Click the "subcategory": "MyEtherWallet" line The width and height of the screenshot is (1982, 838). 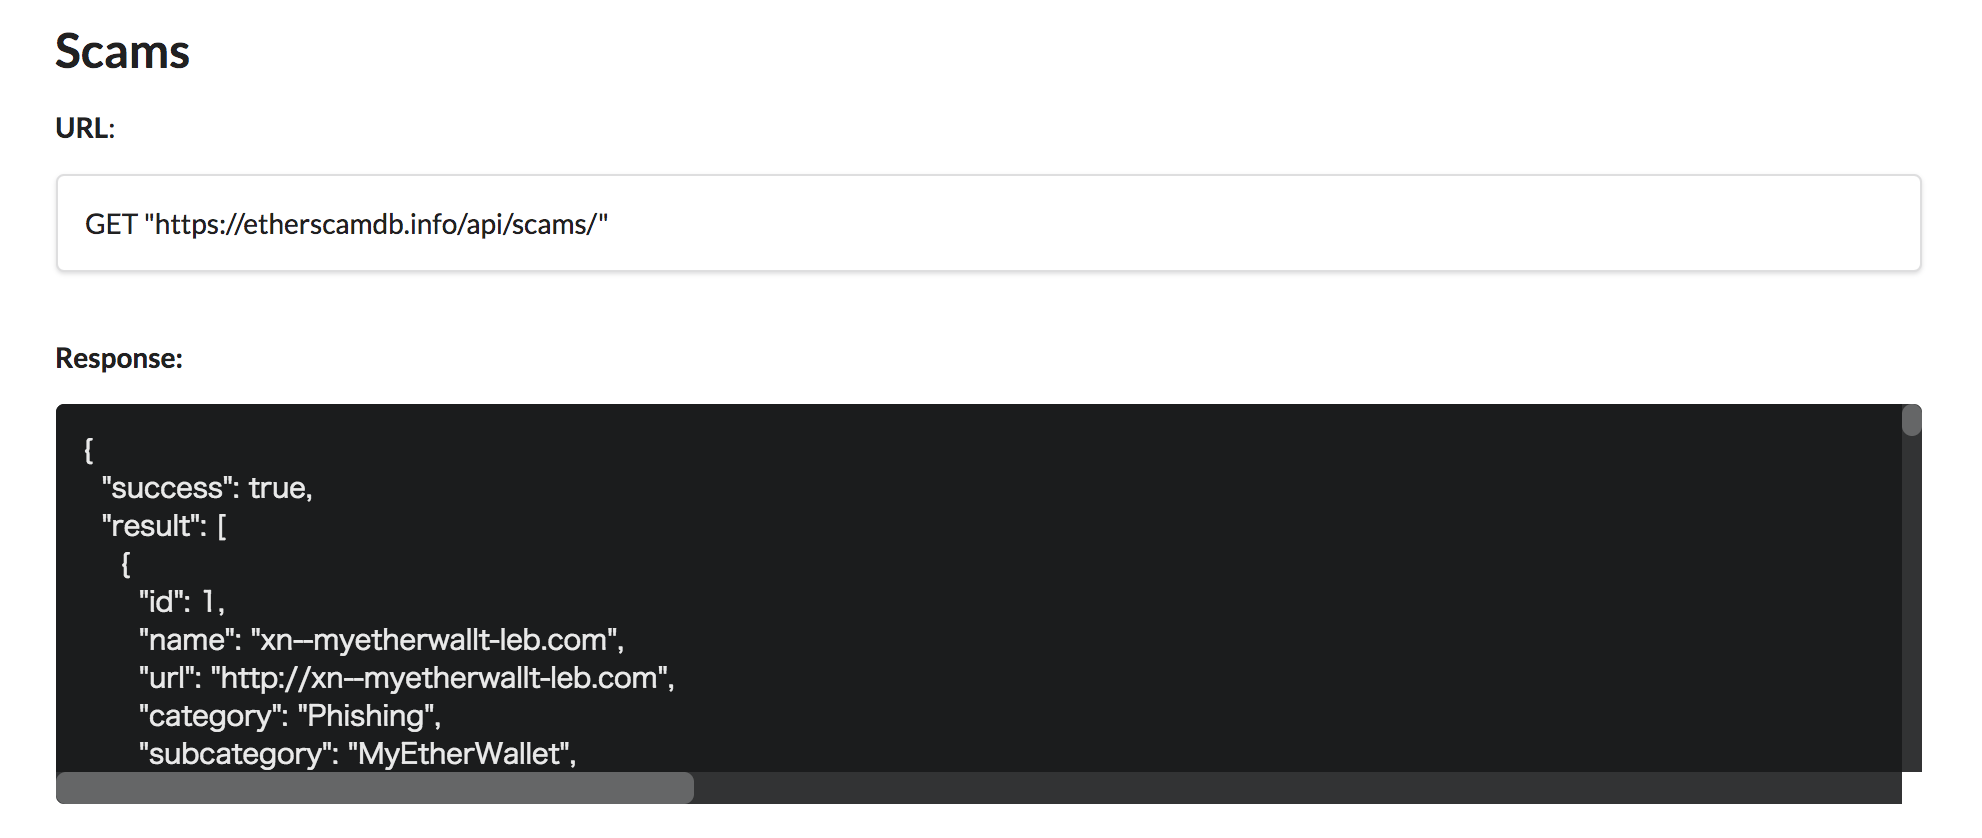coord(357,754)
